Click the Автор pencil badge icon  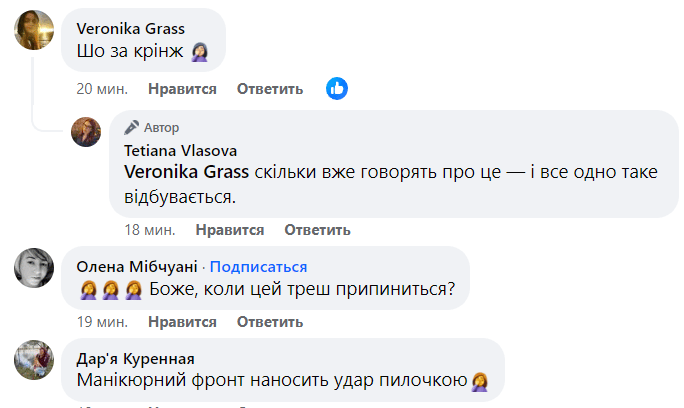[131, 128]
